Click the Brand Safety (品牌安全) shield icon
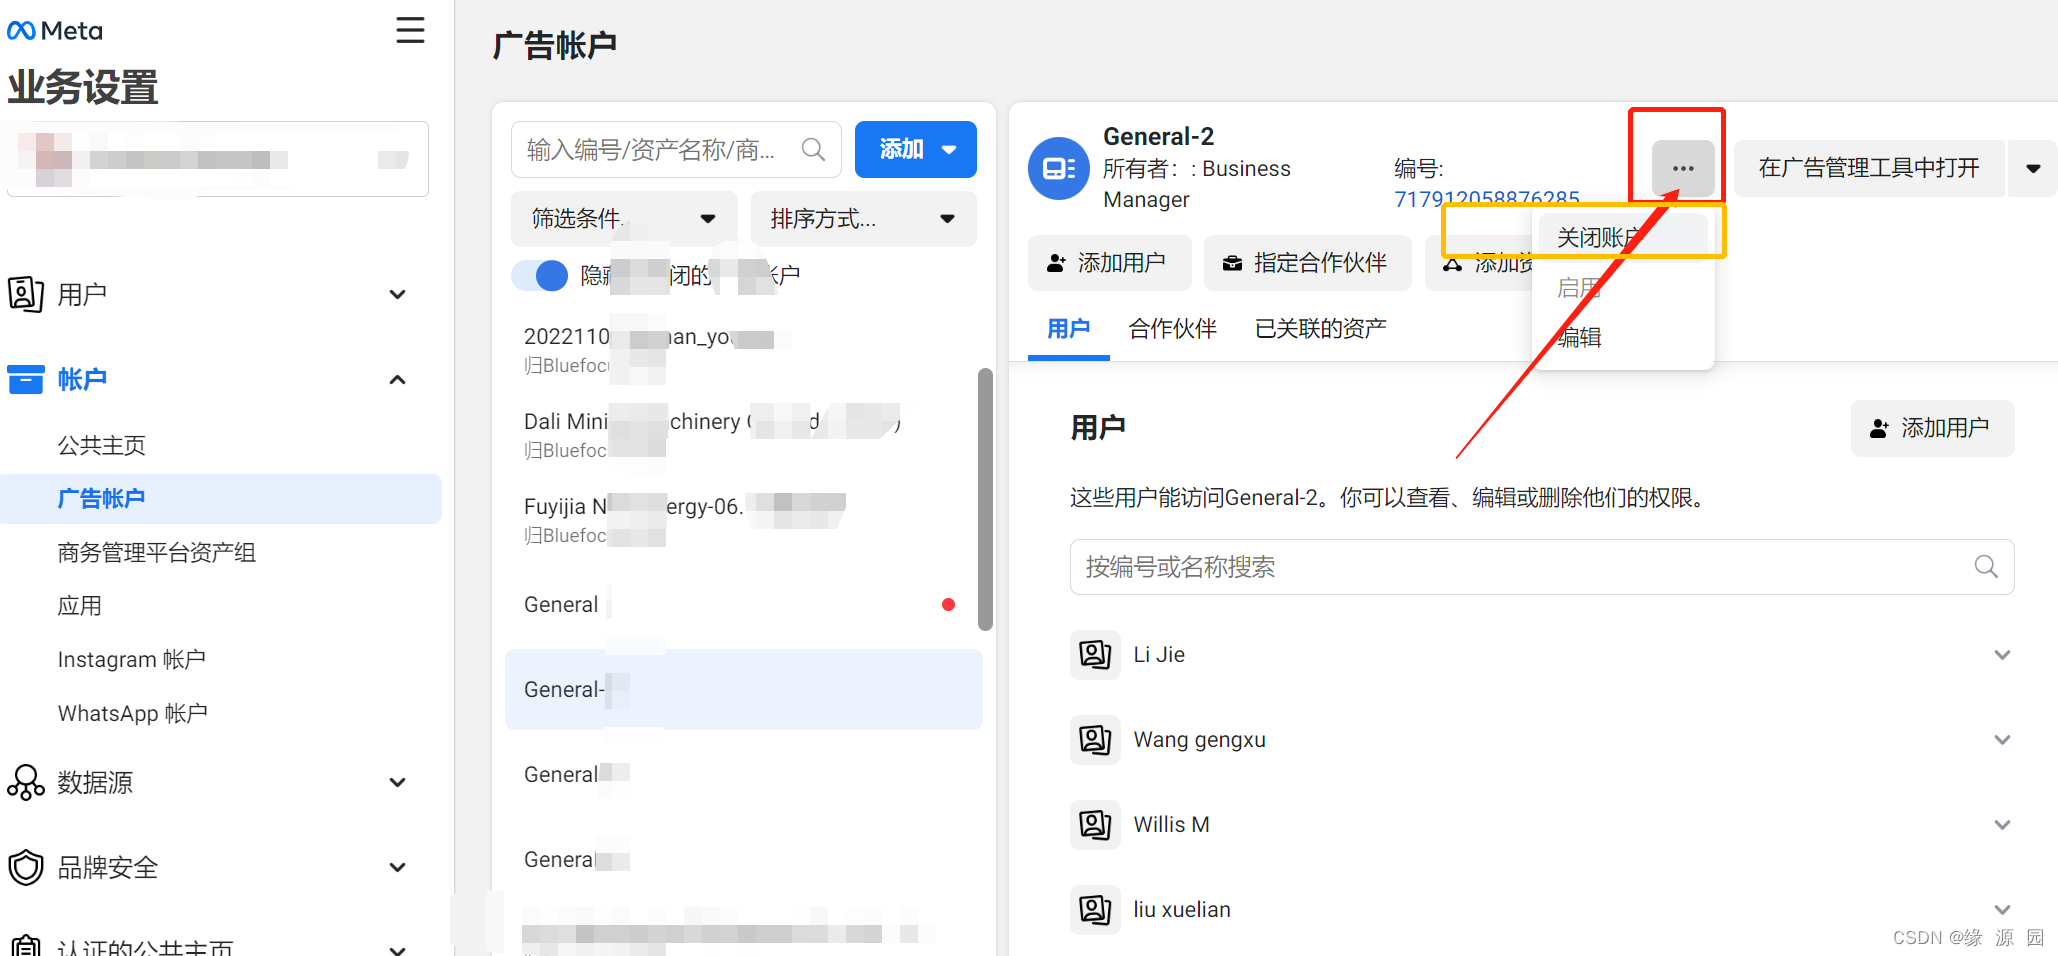The height and width of the screenshot is (956, 2058). (x=26, y=868)
